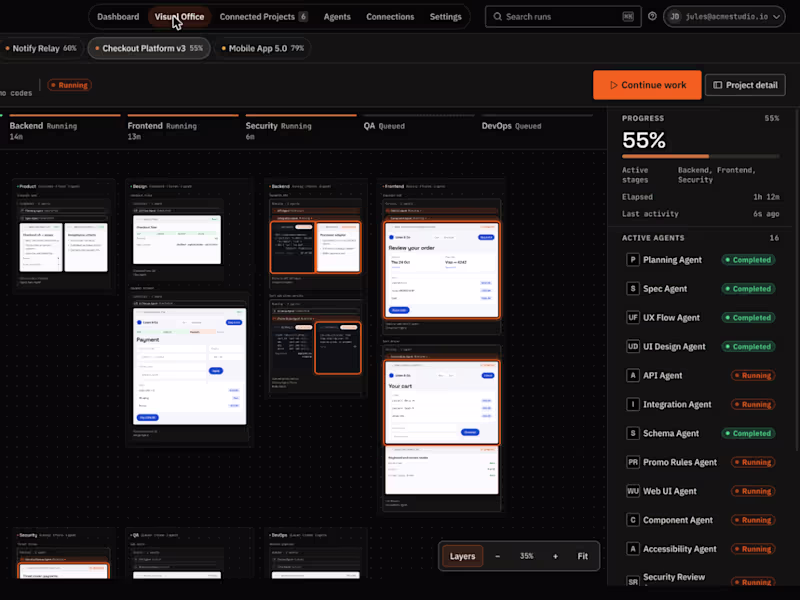Select the Security Running stage
This screenshot has height=600, width=800.
click(301, 130)
